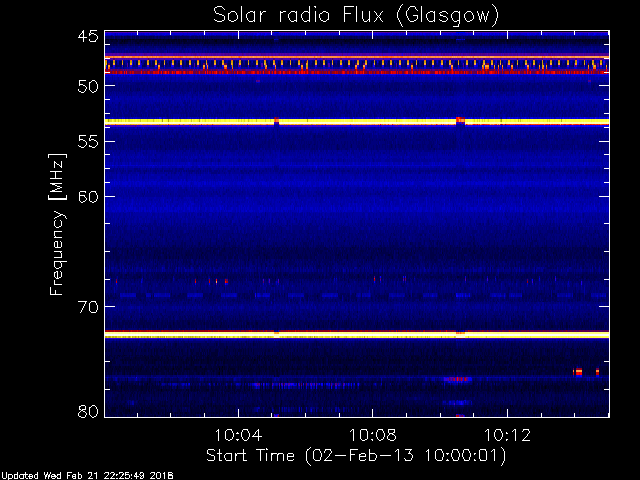Click the 50 frequency tick label
This screenshot has height=480, width=640.
point(88,86)
